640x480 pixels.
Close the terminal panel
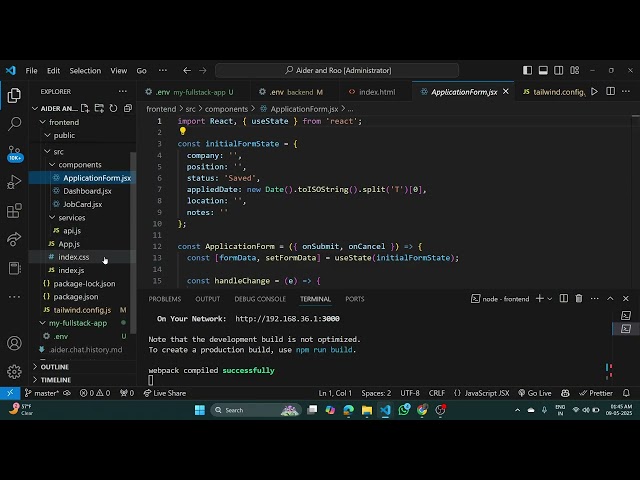click(626, 299)
